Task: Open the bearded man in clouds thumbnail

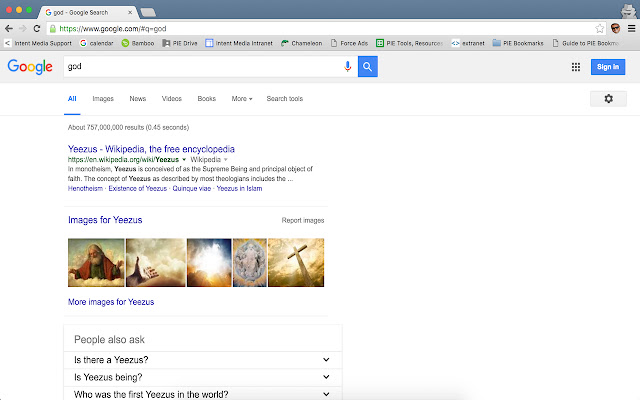Action: coord(96,262)
